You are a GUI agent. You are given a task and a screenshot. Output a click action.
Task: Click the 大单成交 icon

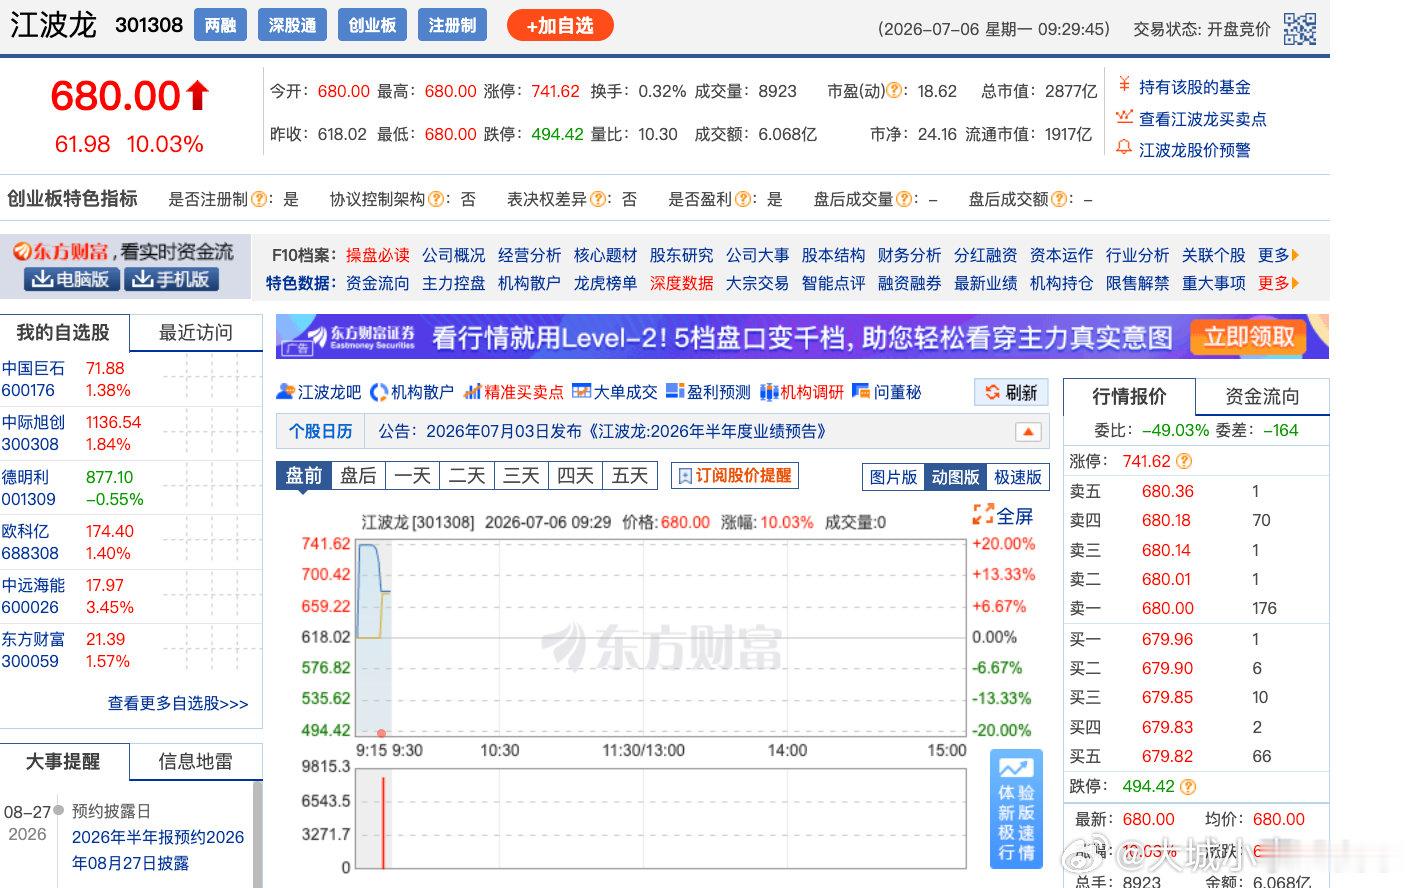click(x=581, y=392)
